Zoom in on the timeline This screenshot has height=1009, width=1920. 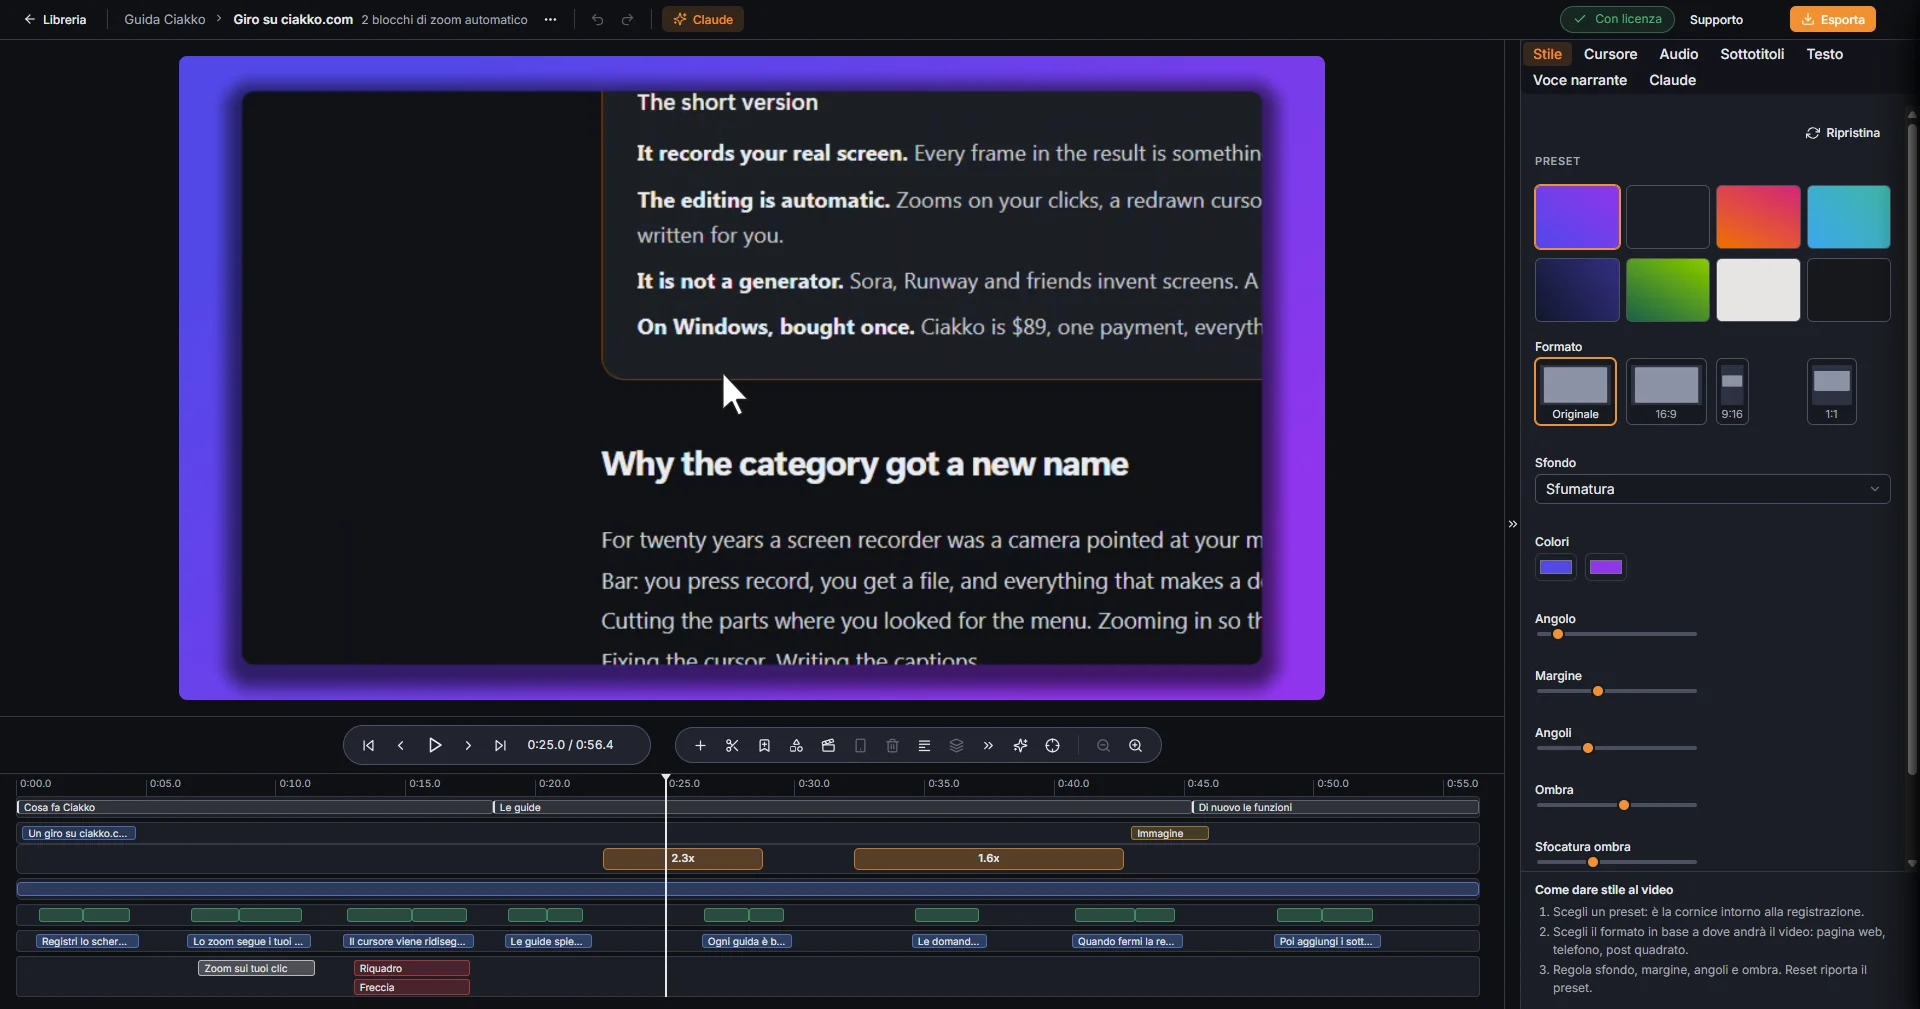pyautogui.click(x=1135, y=746)
